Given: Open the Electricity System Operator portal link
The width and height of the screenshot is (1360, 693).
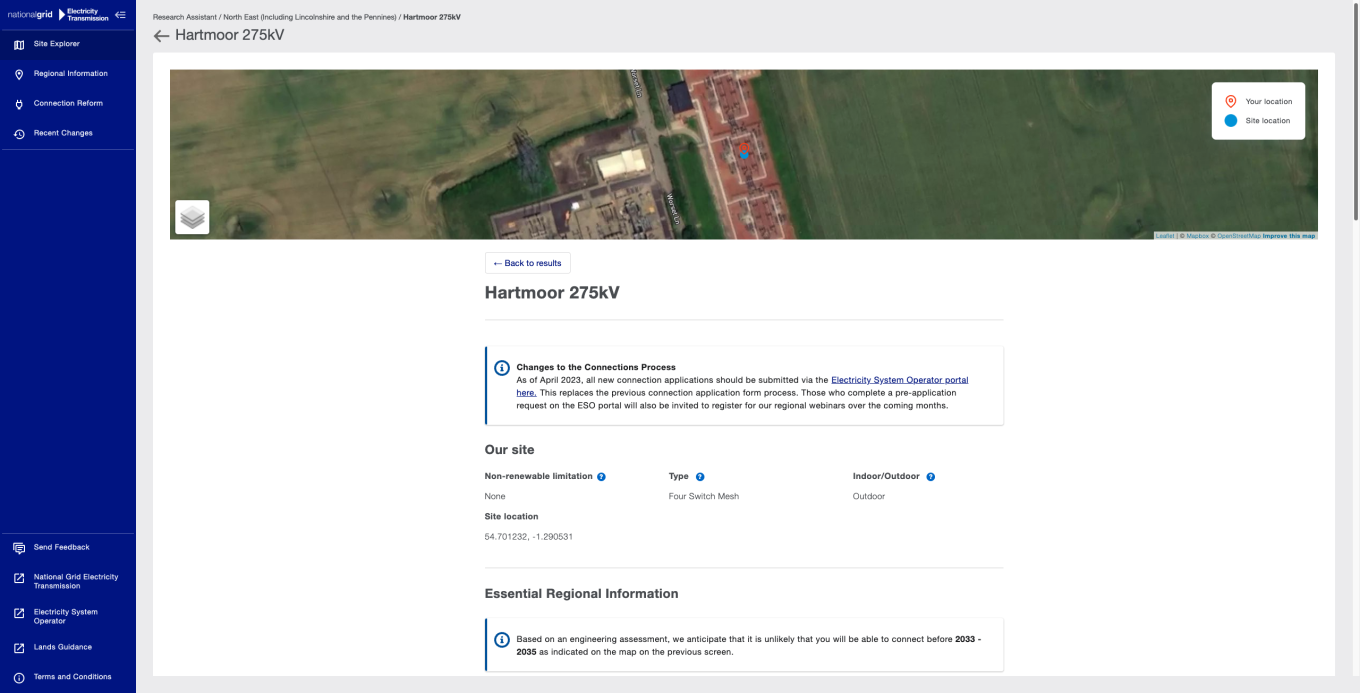Looking at the screenshot, I should coord(899,380).
